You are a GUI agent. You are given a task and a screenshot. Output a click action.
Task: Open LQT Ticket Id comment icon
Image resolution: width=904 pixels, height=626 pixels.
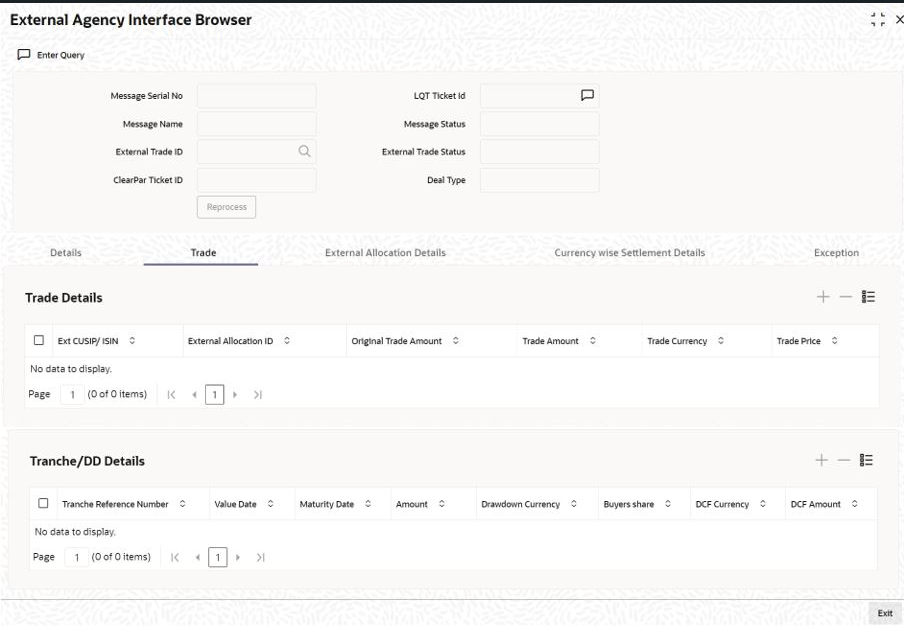click(x=588, y=96)
